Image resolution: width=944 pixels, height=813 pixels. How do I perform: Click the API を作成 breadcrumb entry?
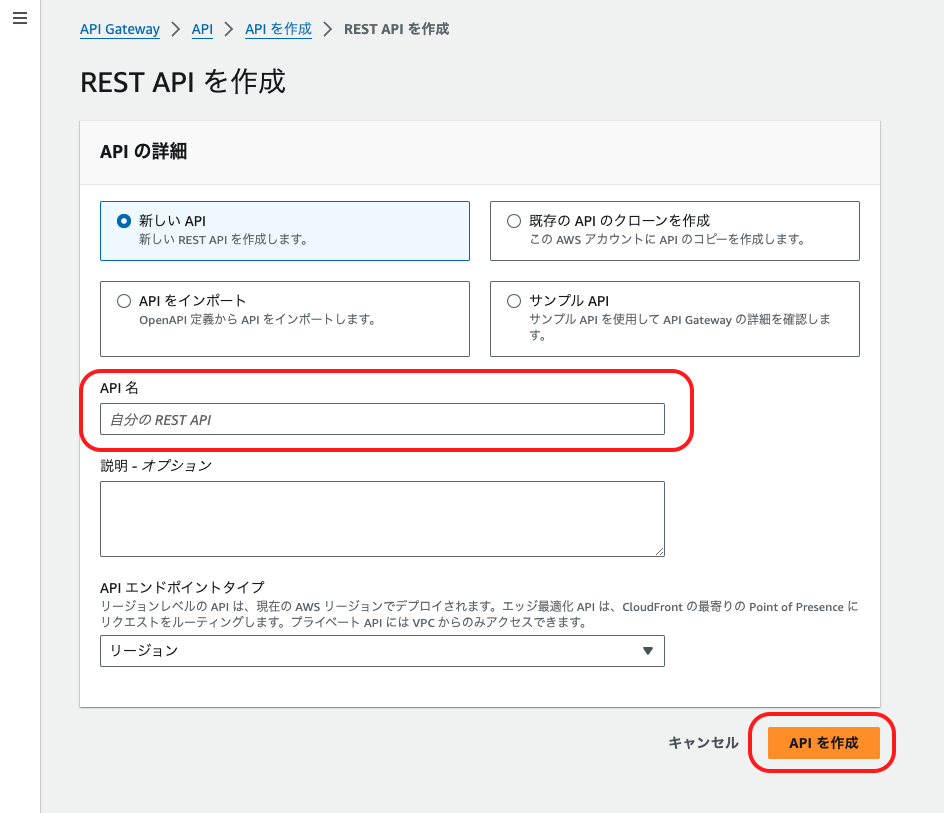click(277, 29)
